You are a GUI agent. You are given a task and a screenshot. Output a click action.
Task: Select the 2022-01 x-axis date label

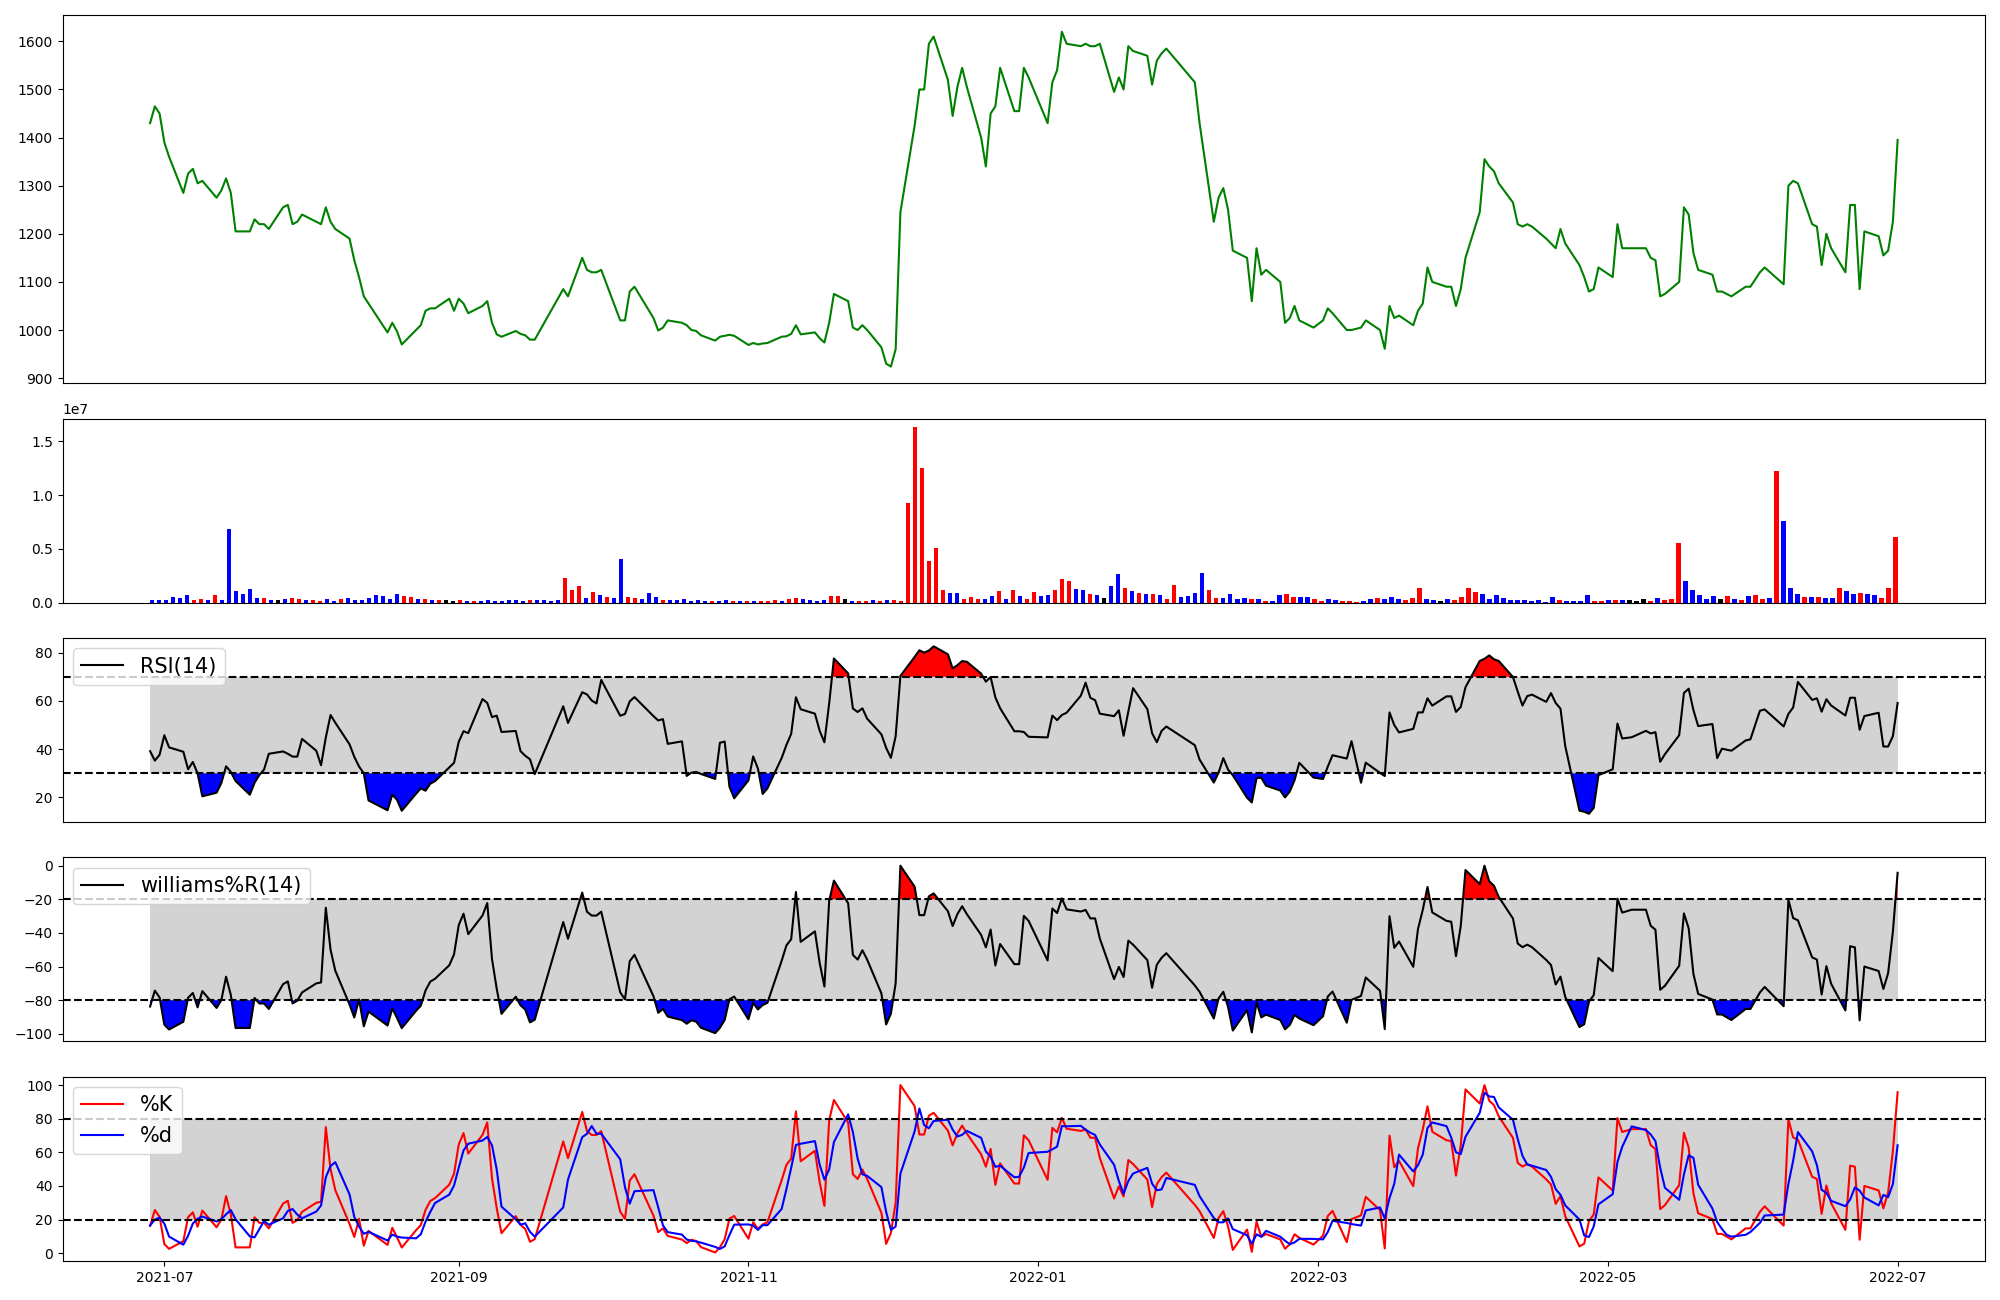[1038, 1277]
